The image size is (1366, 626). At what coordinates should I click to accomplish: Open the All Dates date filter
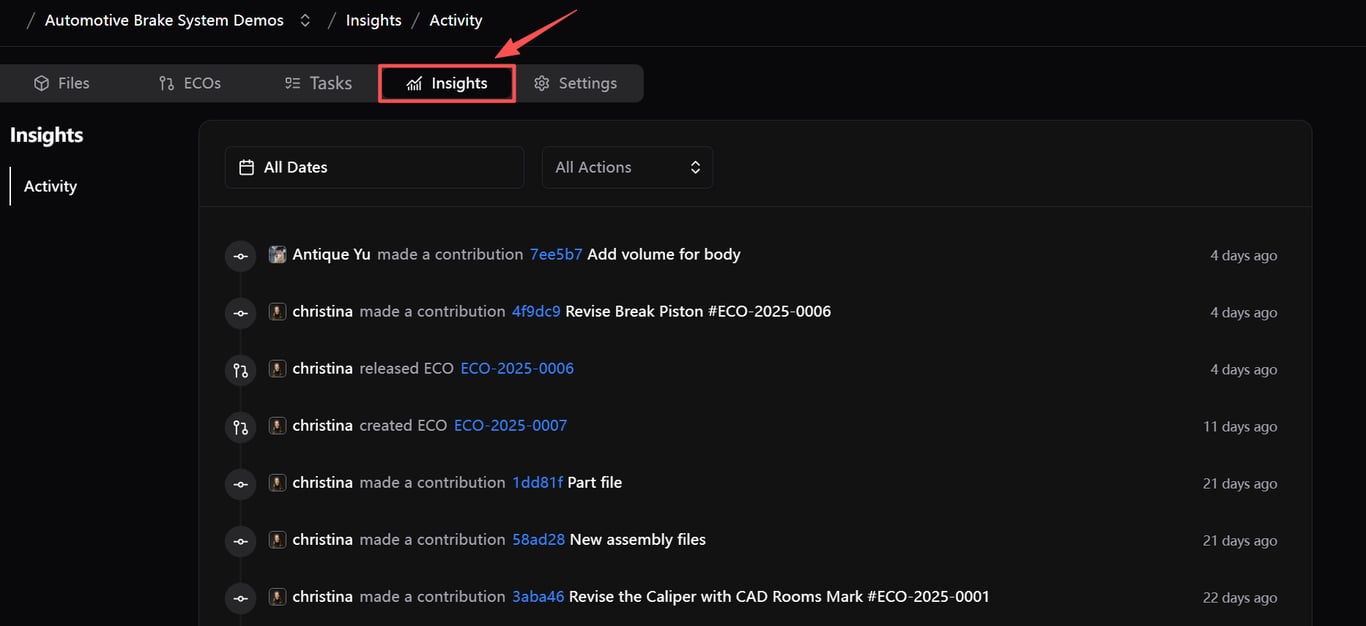[x=374, y=167]
